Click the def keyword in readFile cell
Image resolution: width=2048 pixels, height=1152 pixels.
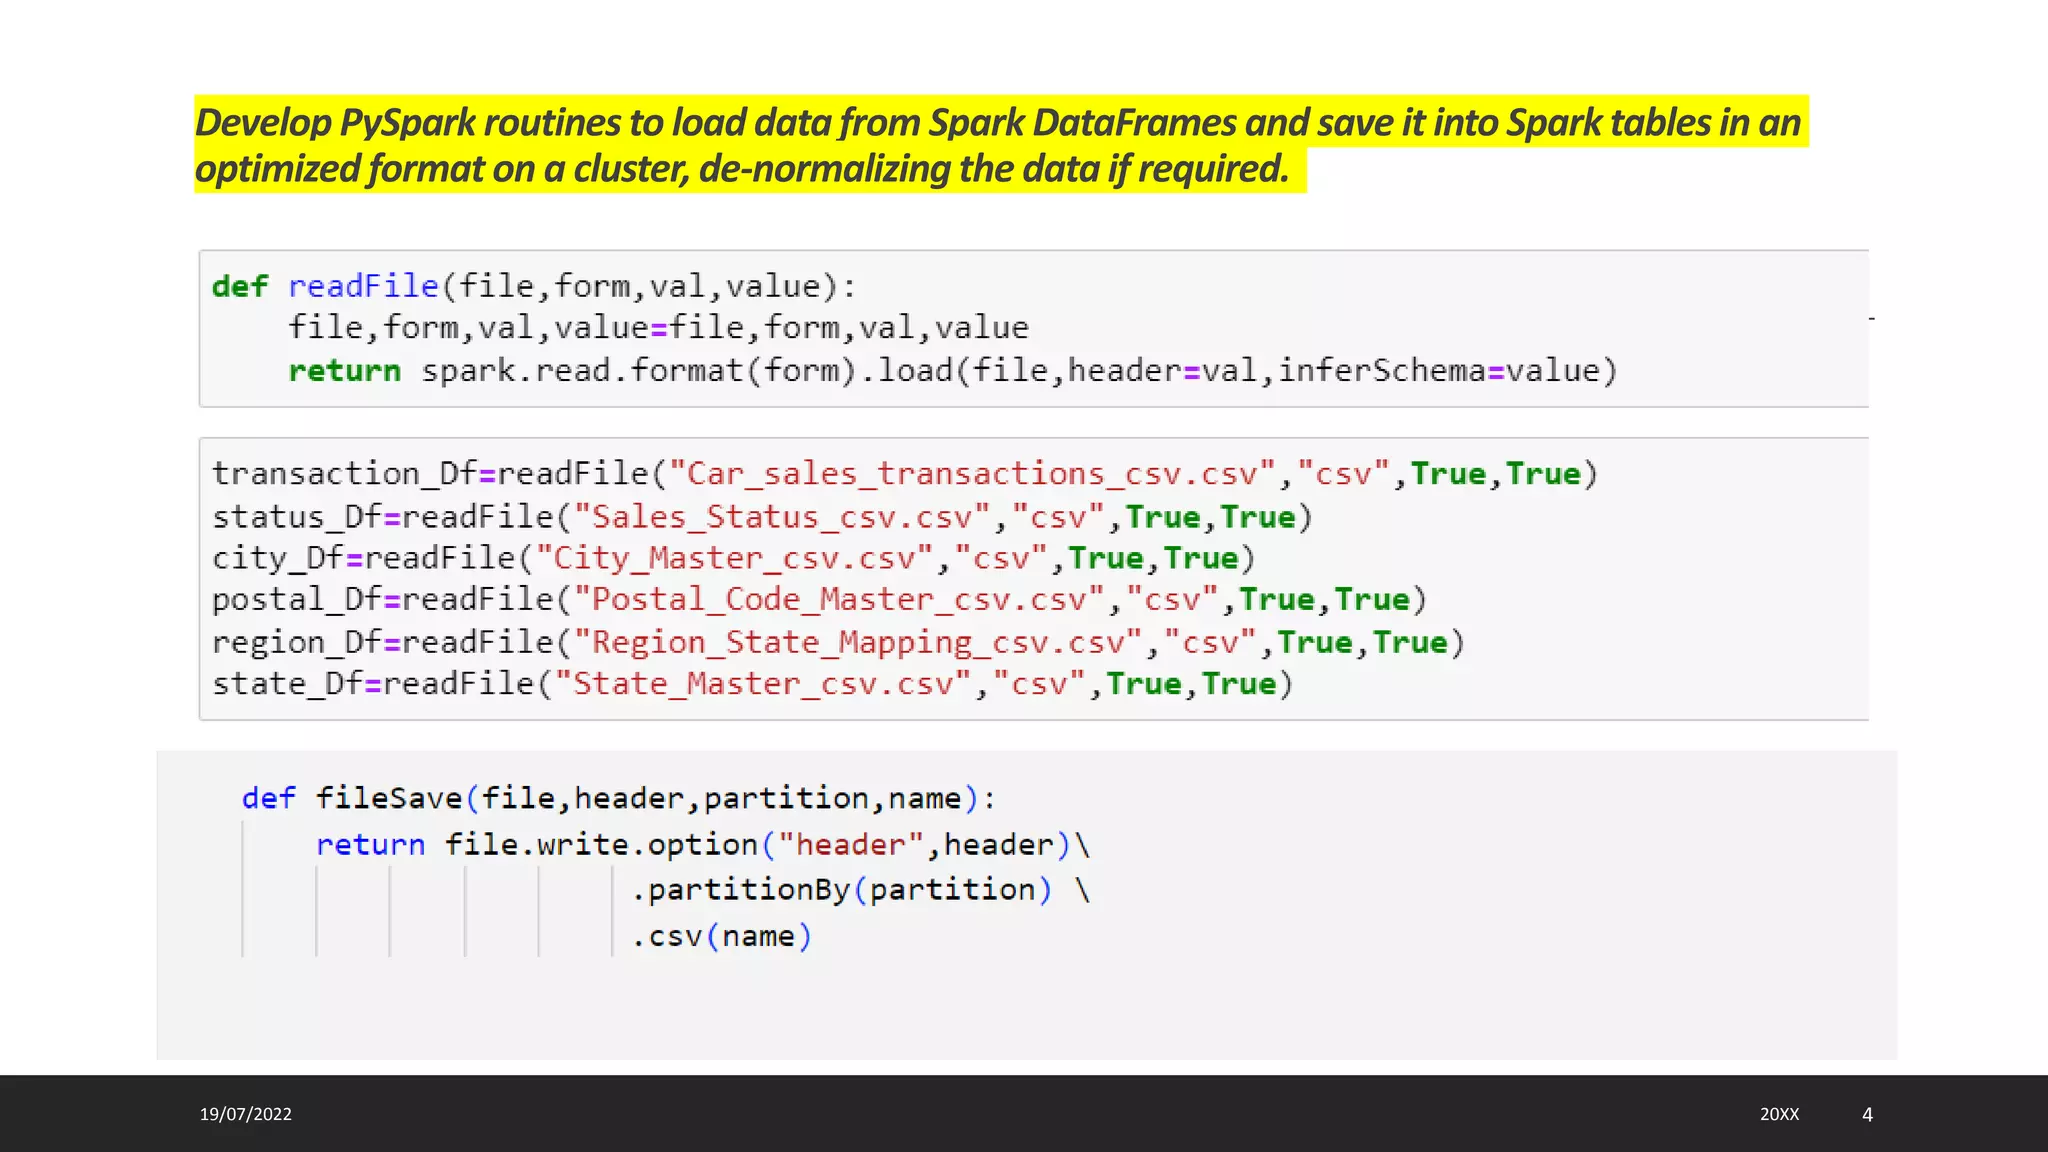(239, 287)
